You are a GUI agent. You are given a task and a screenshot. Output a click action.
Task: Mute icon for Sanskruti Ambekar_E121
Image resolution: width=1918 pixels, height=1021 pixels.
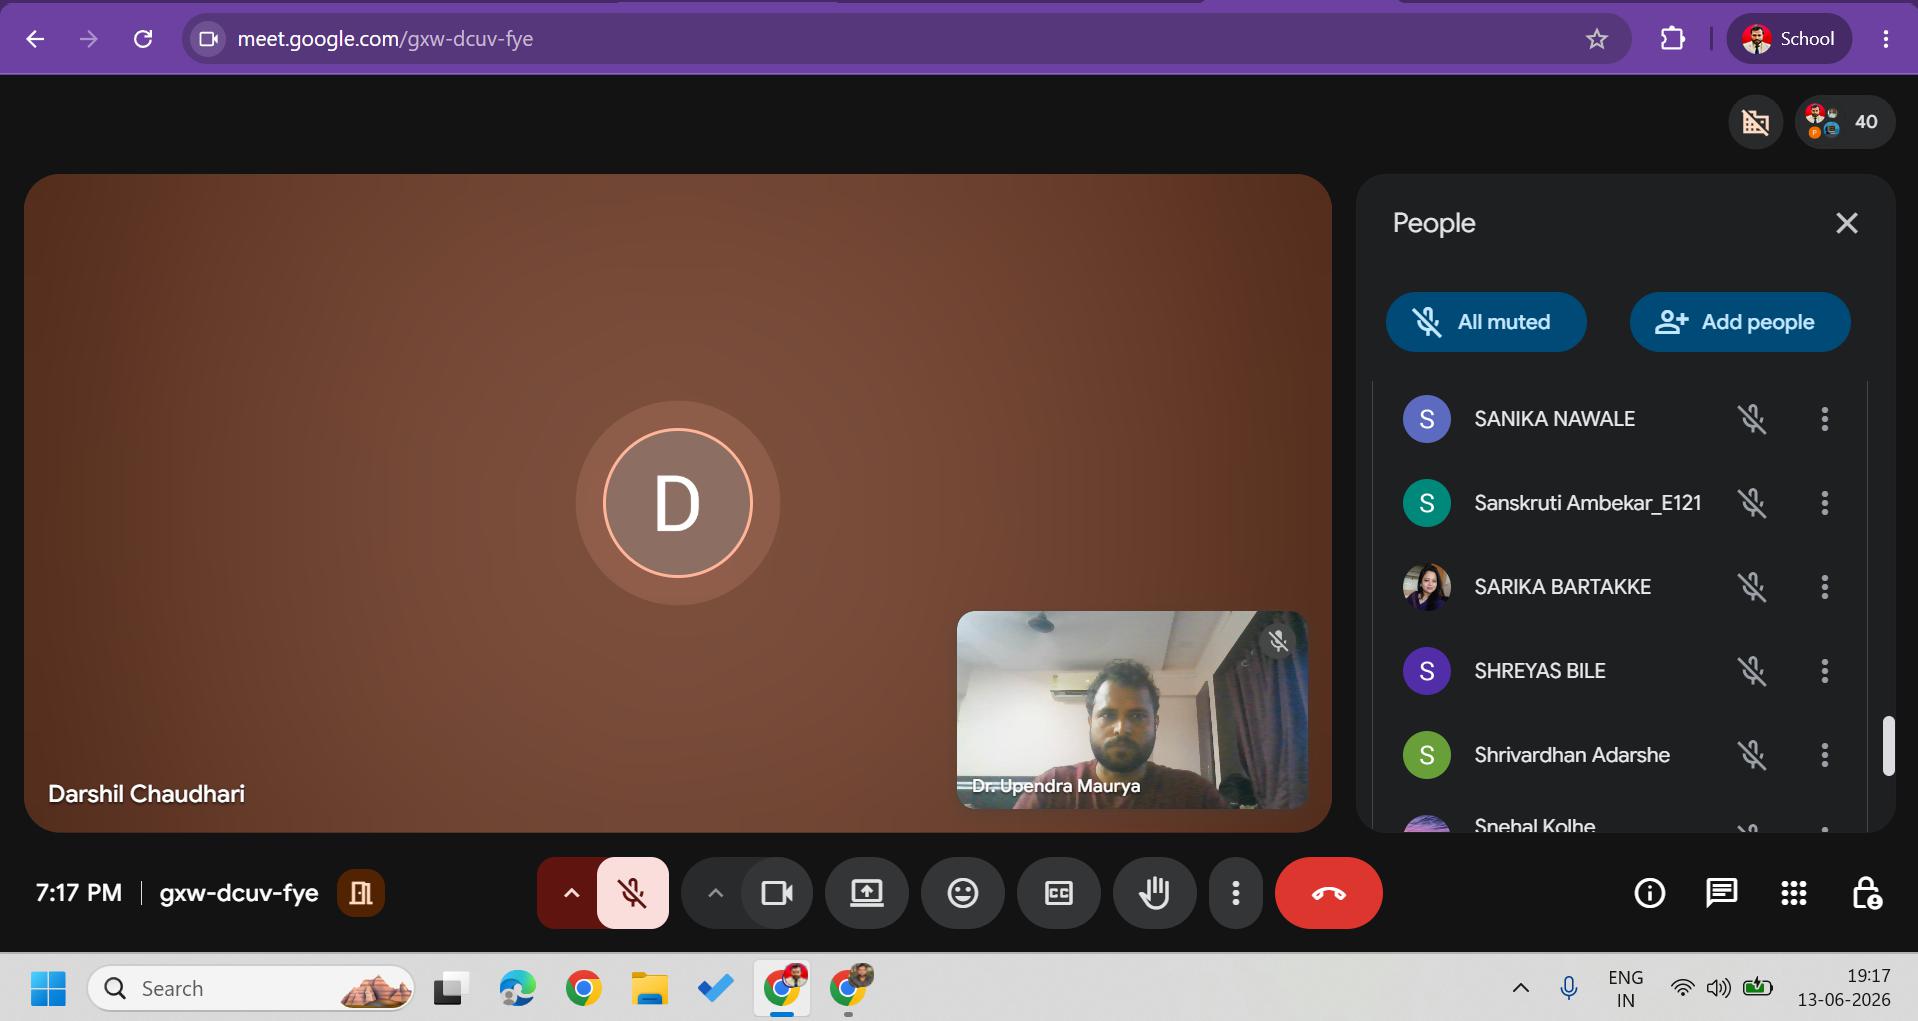pyautogui.click(x=1751, y=503)
